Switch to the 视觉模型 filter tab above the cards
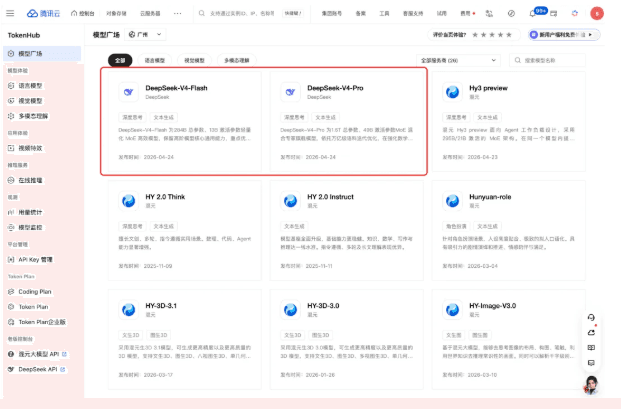621x409 pixels. 194,60
